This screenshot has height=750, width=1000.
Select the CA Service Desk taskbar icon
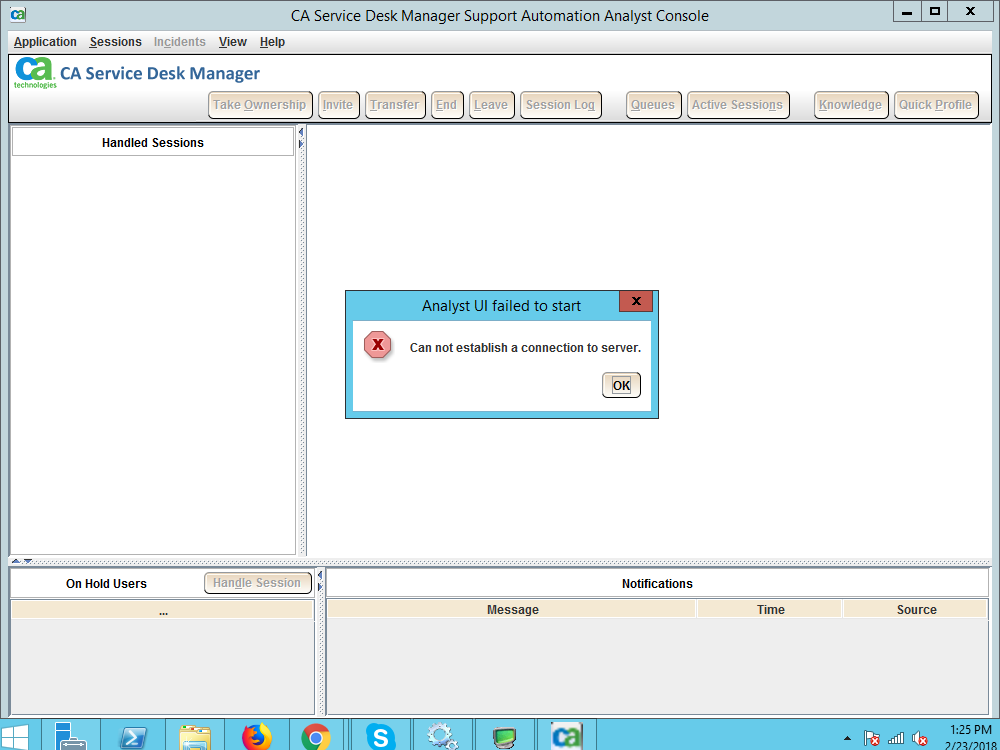coord(566,735)
